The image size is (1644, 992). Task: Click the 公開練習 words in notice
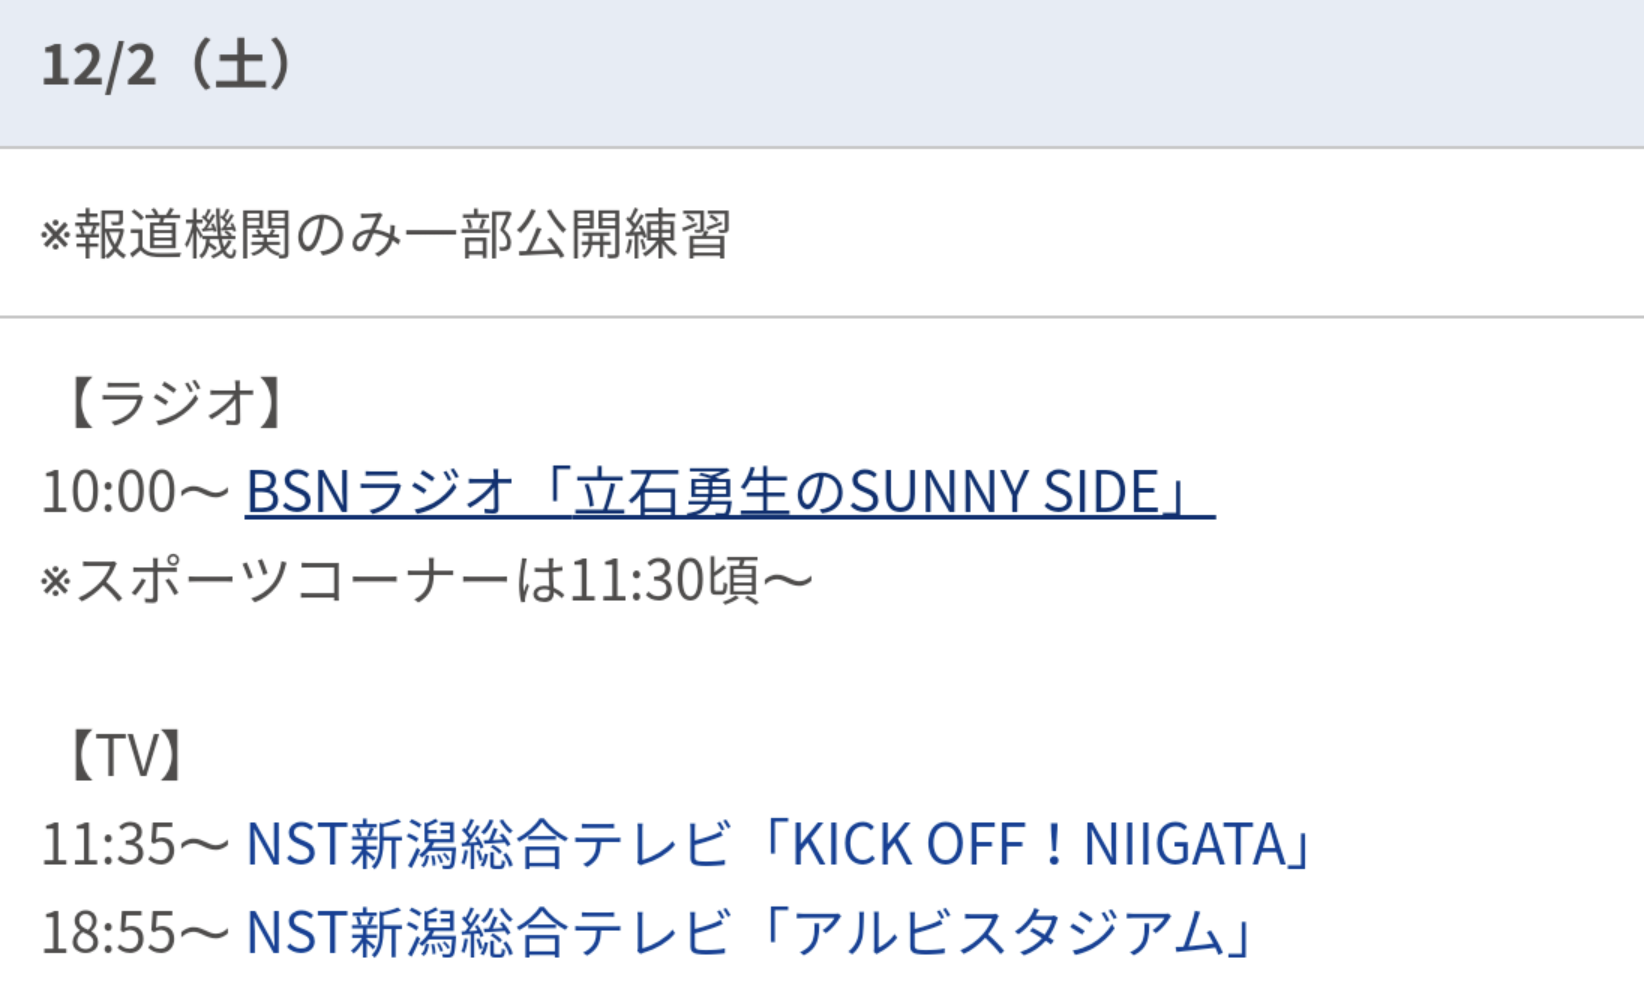pyautogui.click(x=624, y=234)
